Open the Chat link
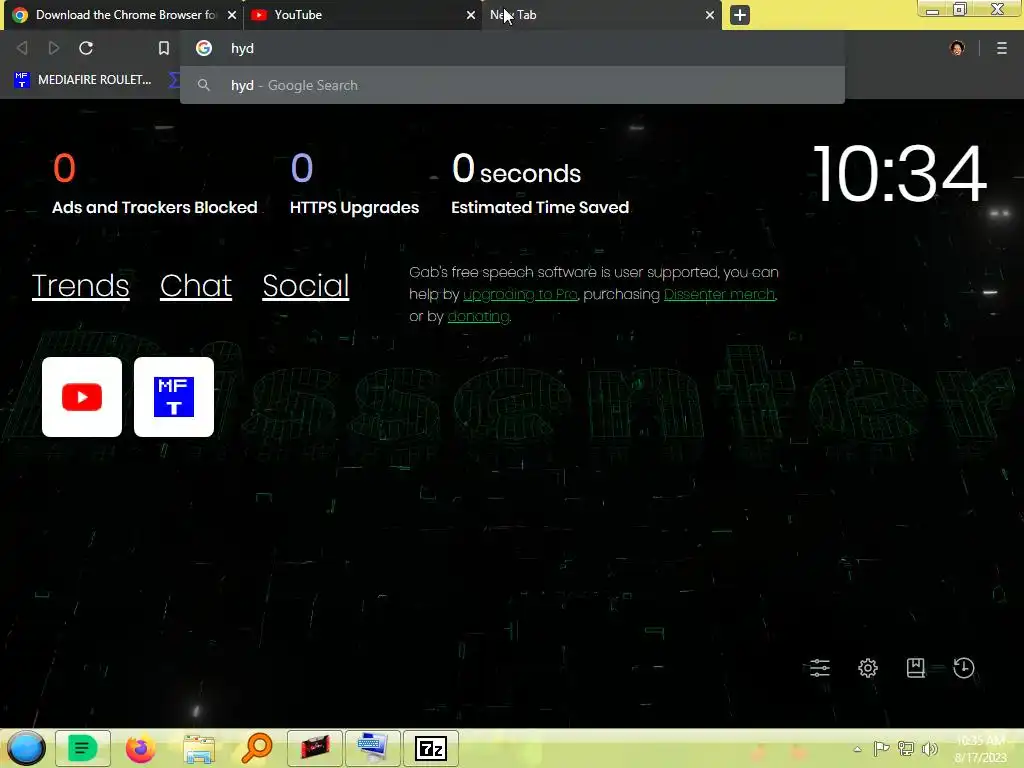The image size is (1024, 768). (x=196, y=285)
